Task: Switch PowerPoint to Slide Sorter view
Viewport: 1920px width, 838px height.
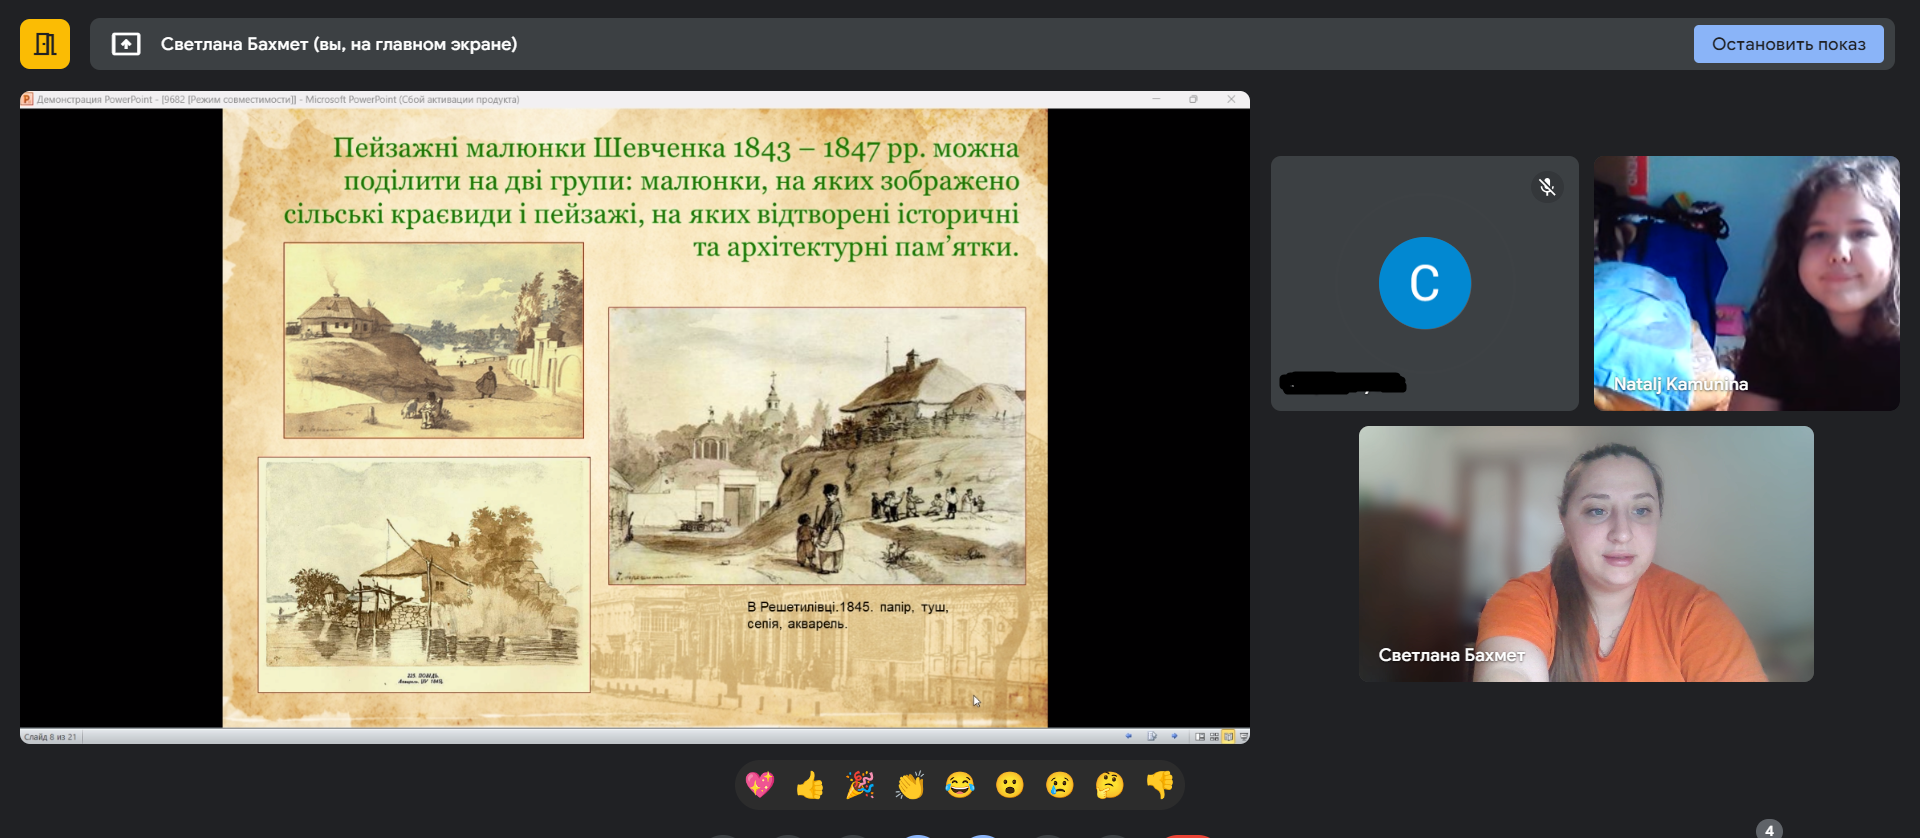Action: 1214,736
